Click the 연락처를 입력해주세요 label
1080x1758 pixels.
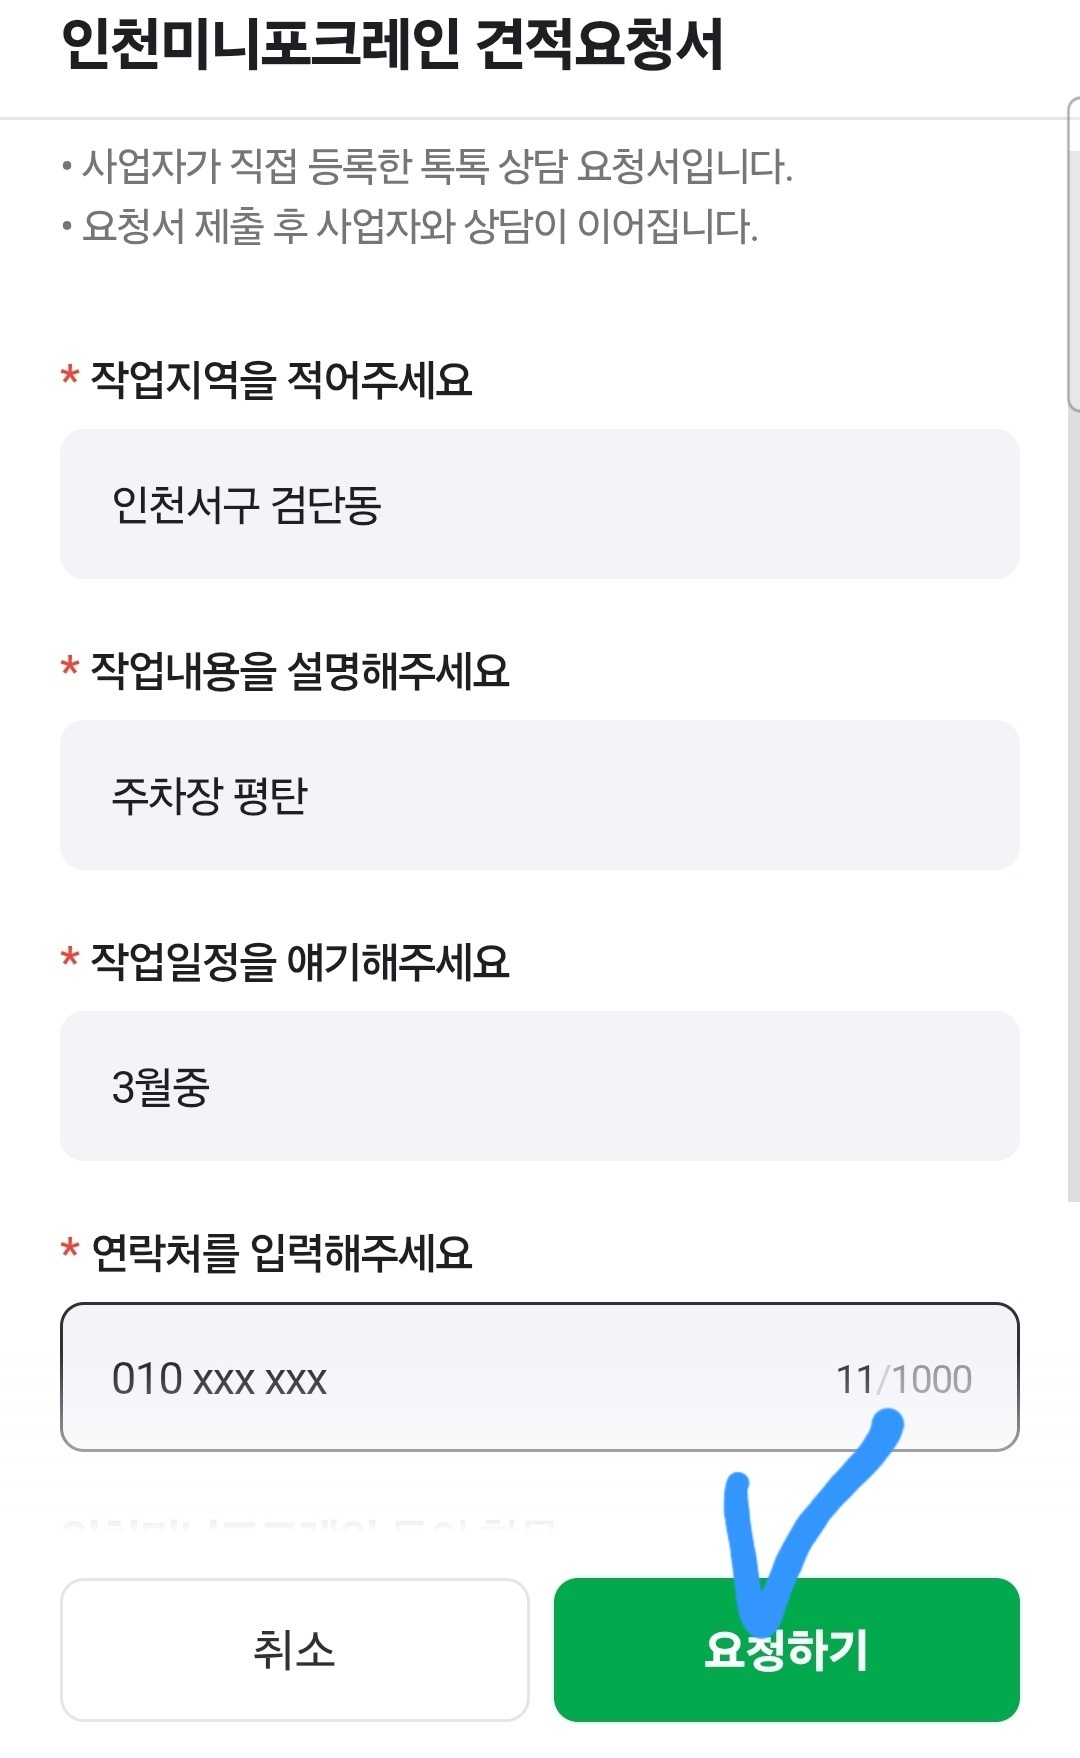point(281,1253)
